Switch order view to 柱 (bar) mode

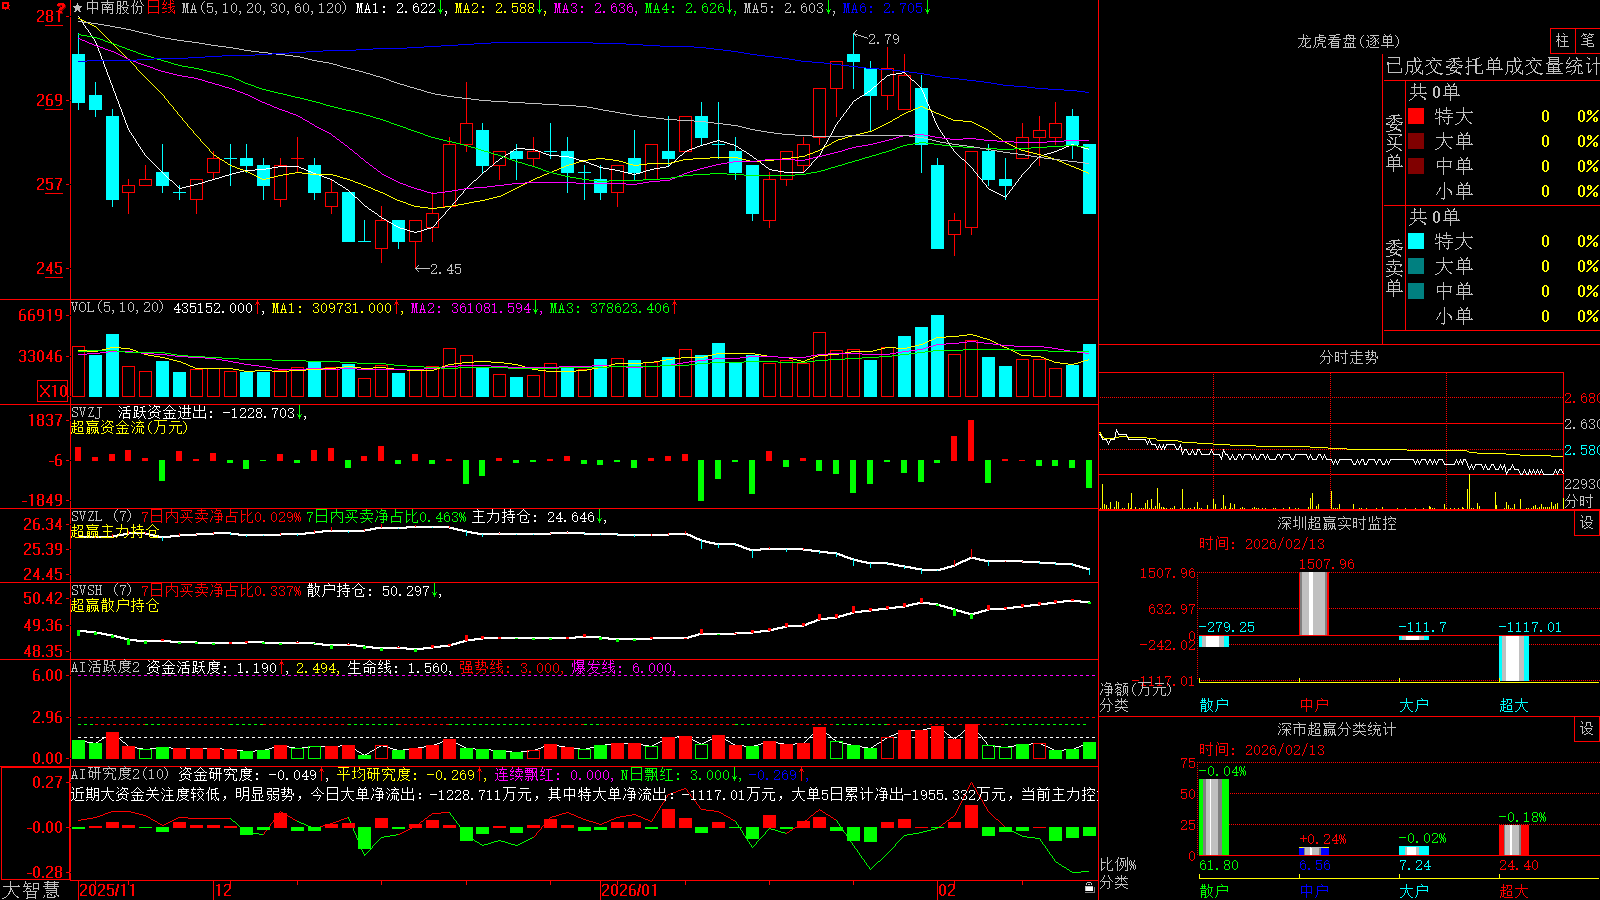(x=1562, y=40)
